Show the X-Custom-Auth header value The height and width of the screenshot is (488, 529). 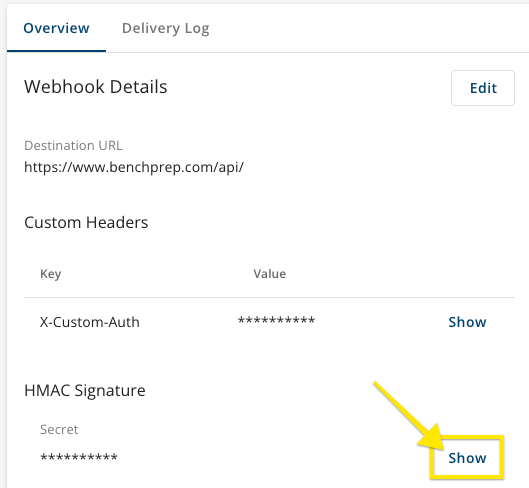pyautogui.click(x=467, y=322)
